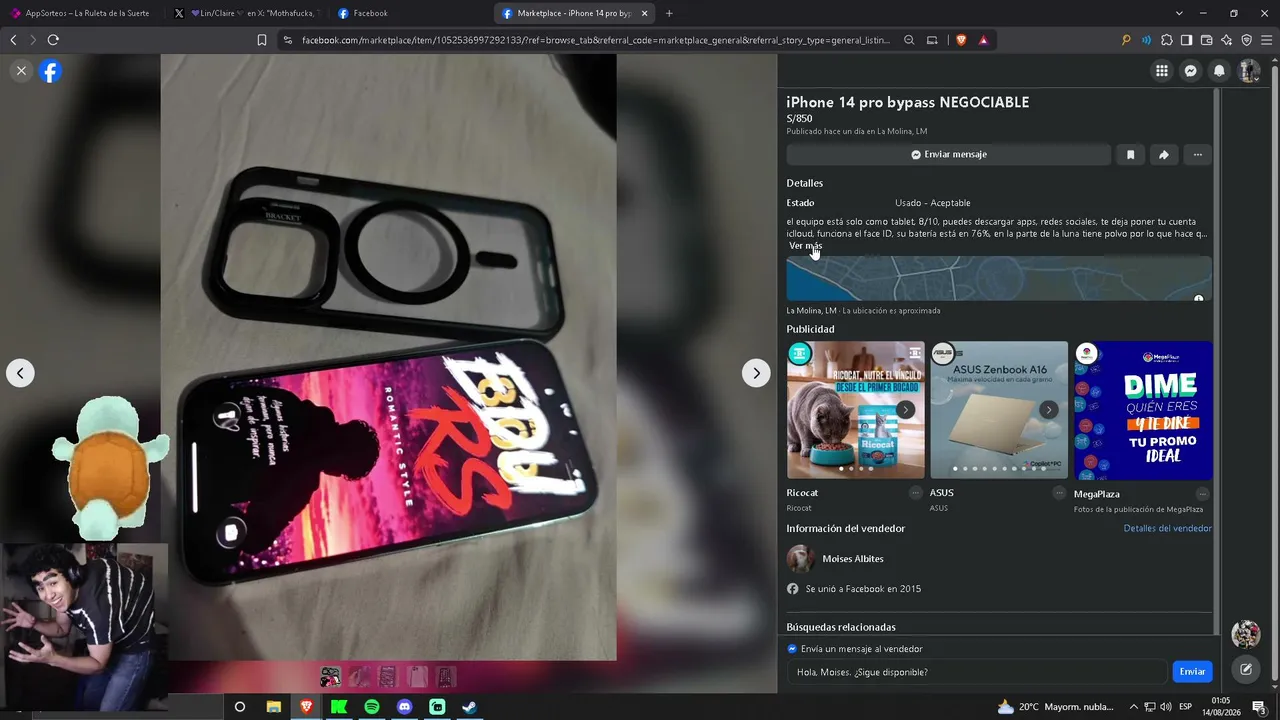Reload the current page
1280x720 pixels.
click(x=53, y=40)
